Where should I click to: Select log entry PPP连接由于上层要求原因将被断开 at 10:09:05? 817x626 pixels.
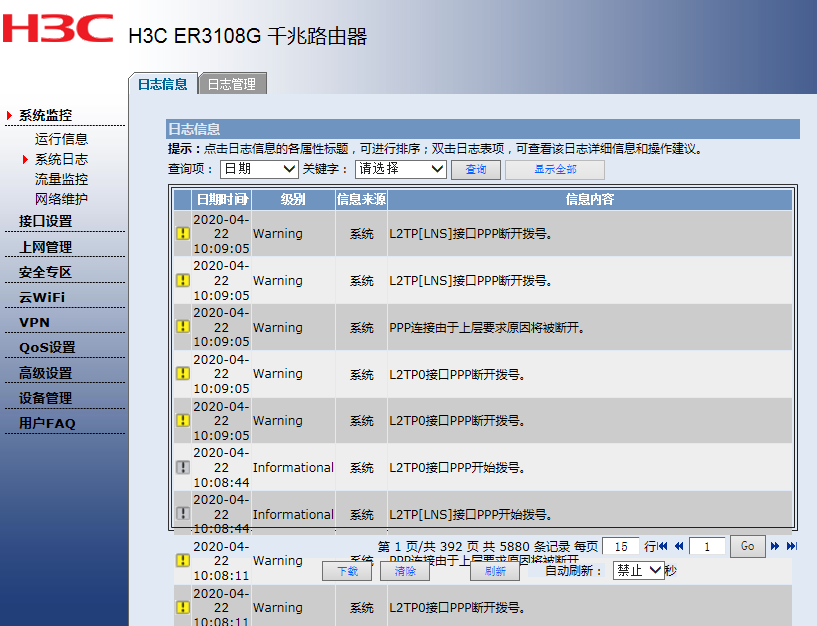point(482,327)
